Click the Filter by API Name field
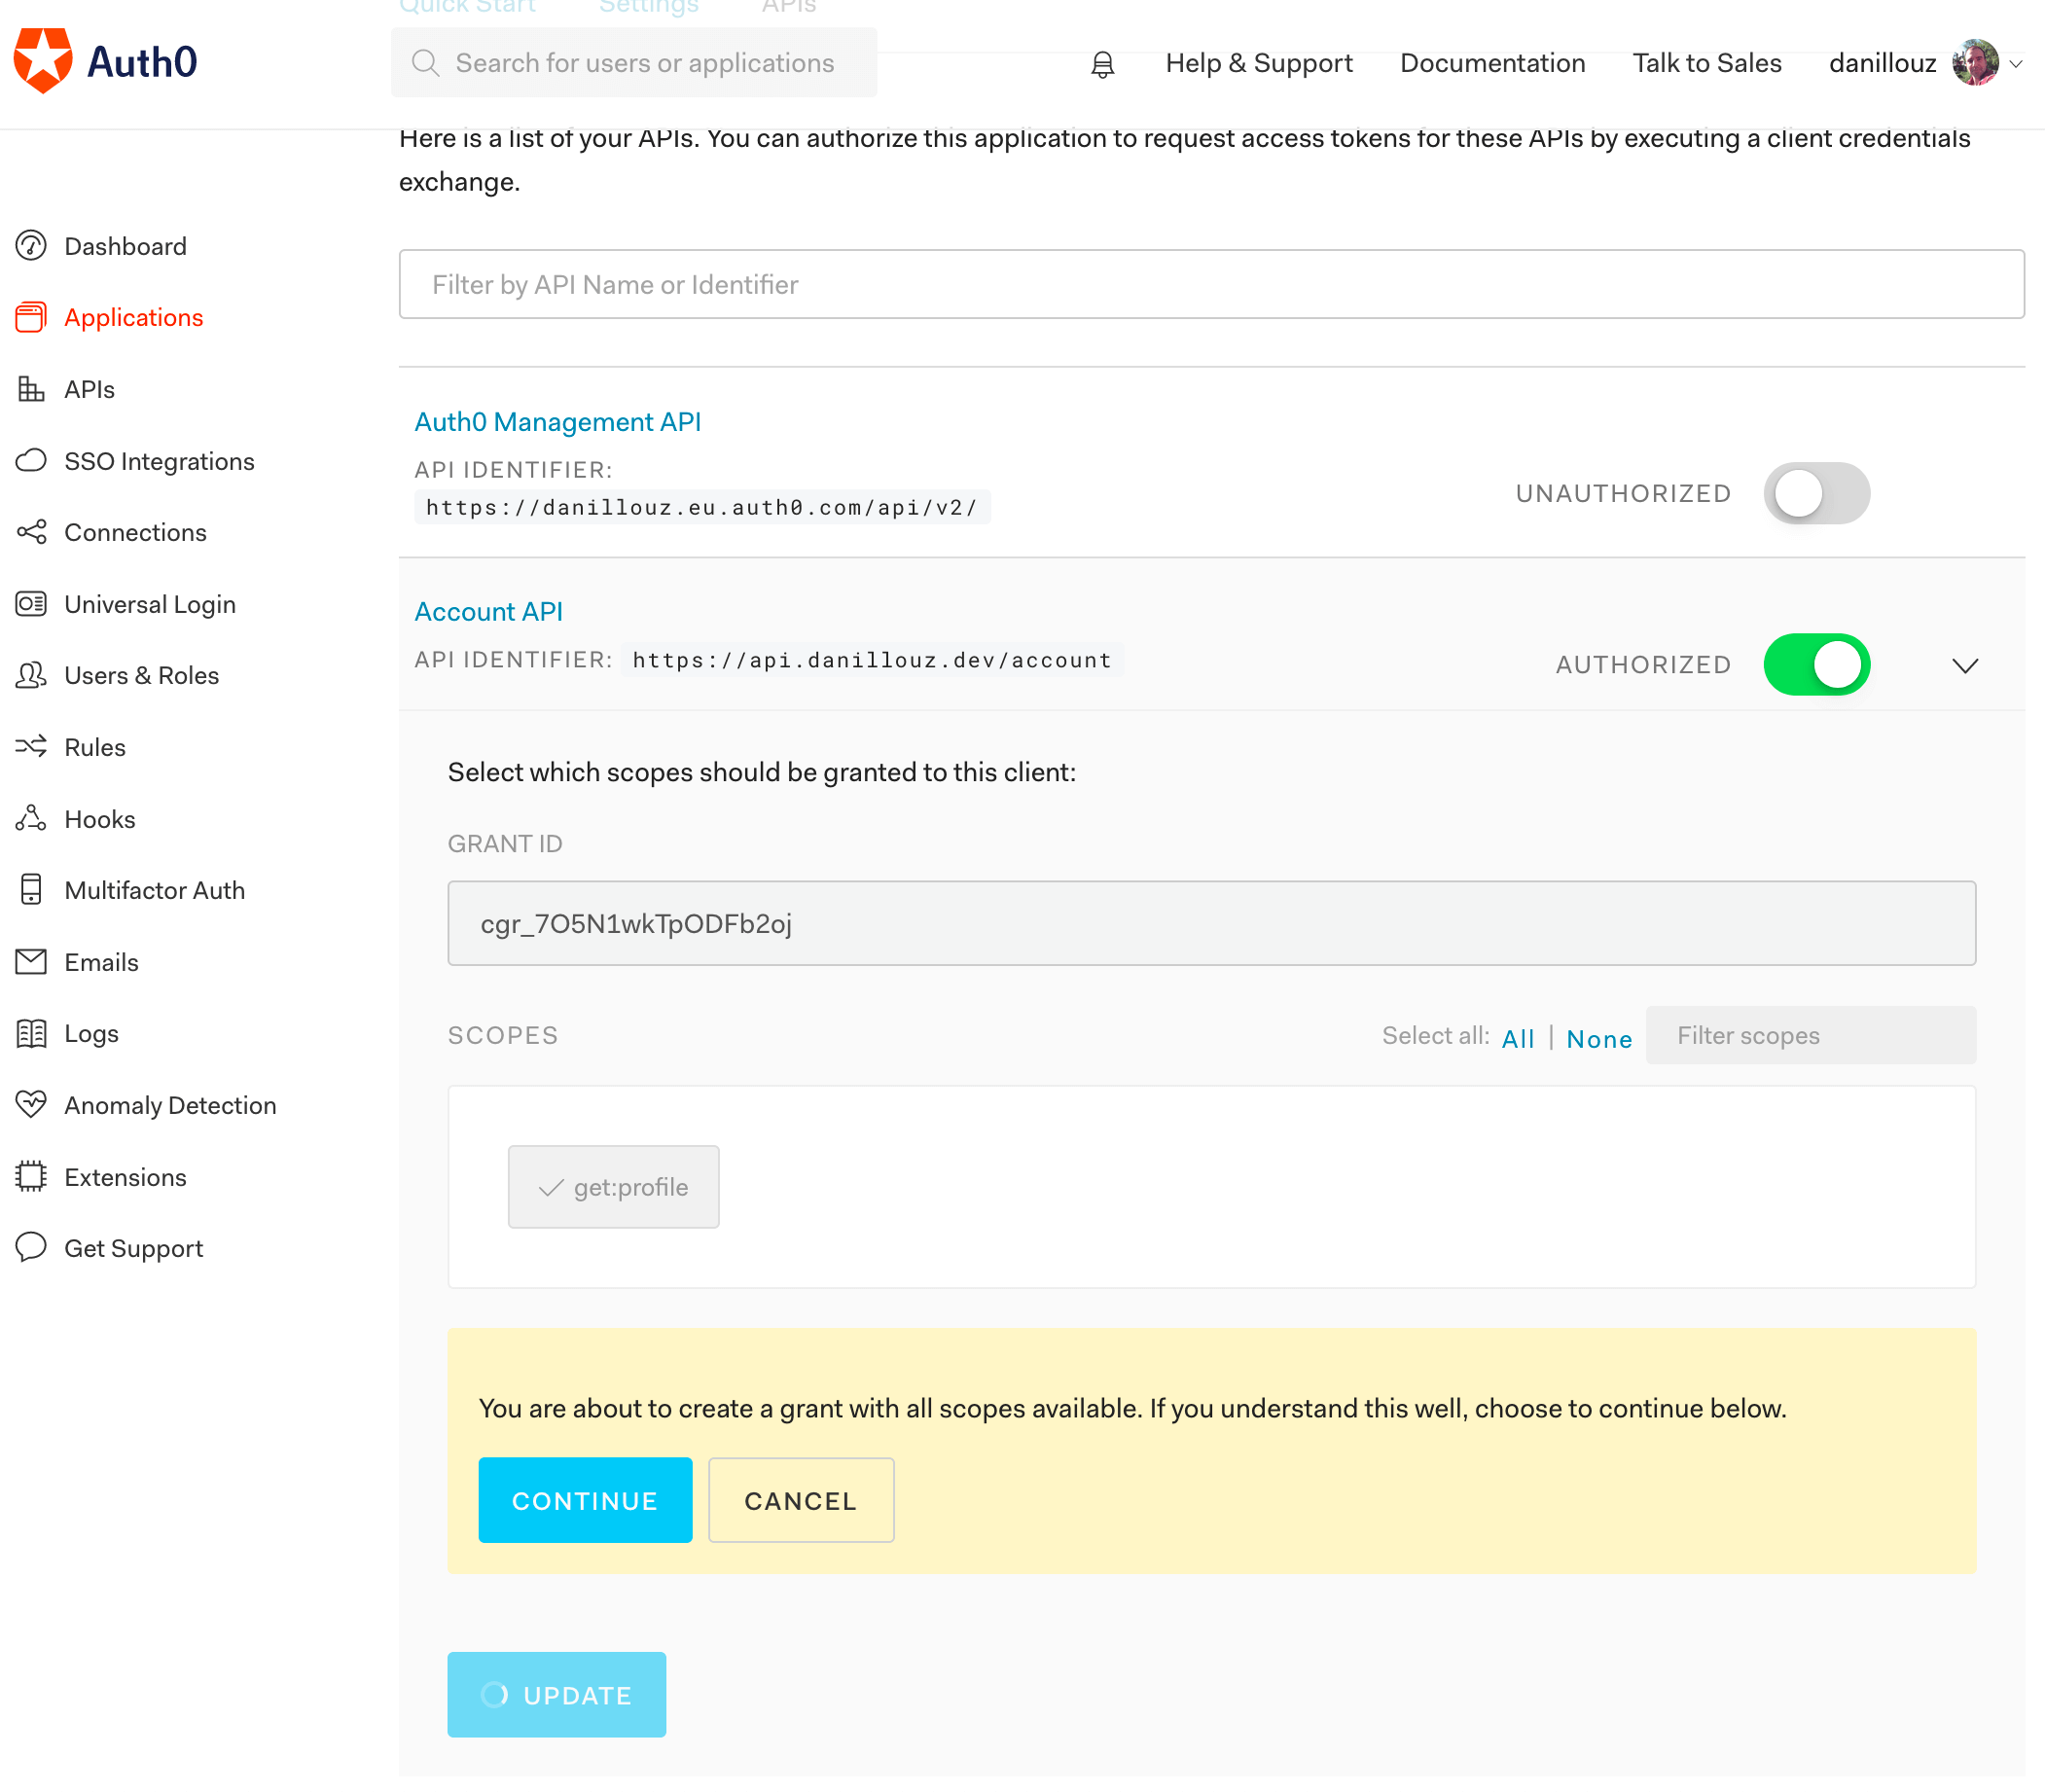The width and height of the screenshot is (2045, 1792). coord(1211,285)
